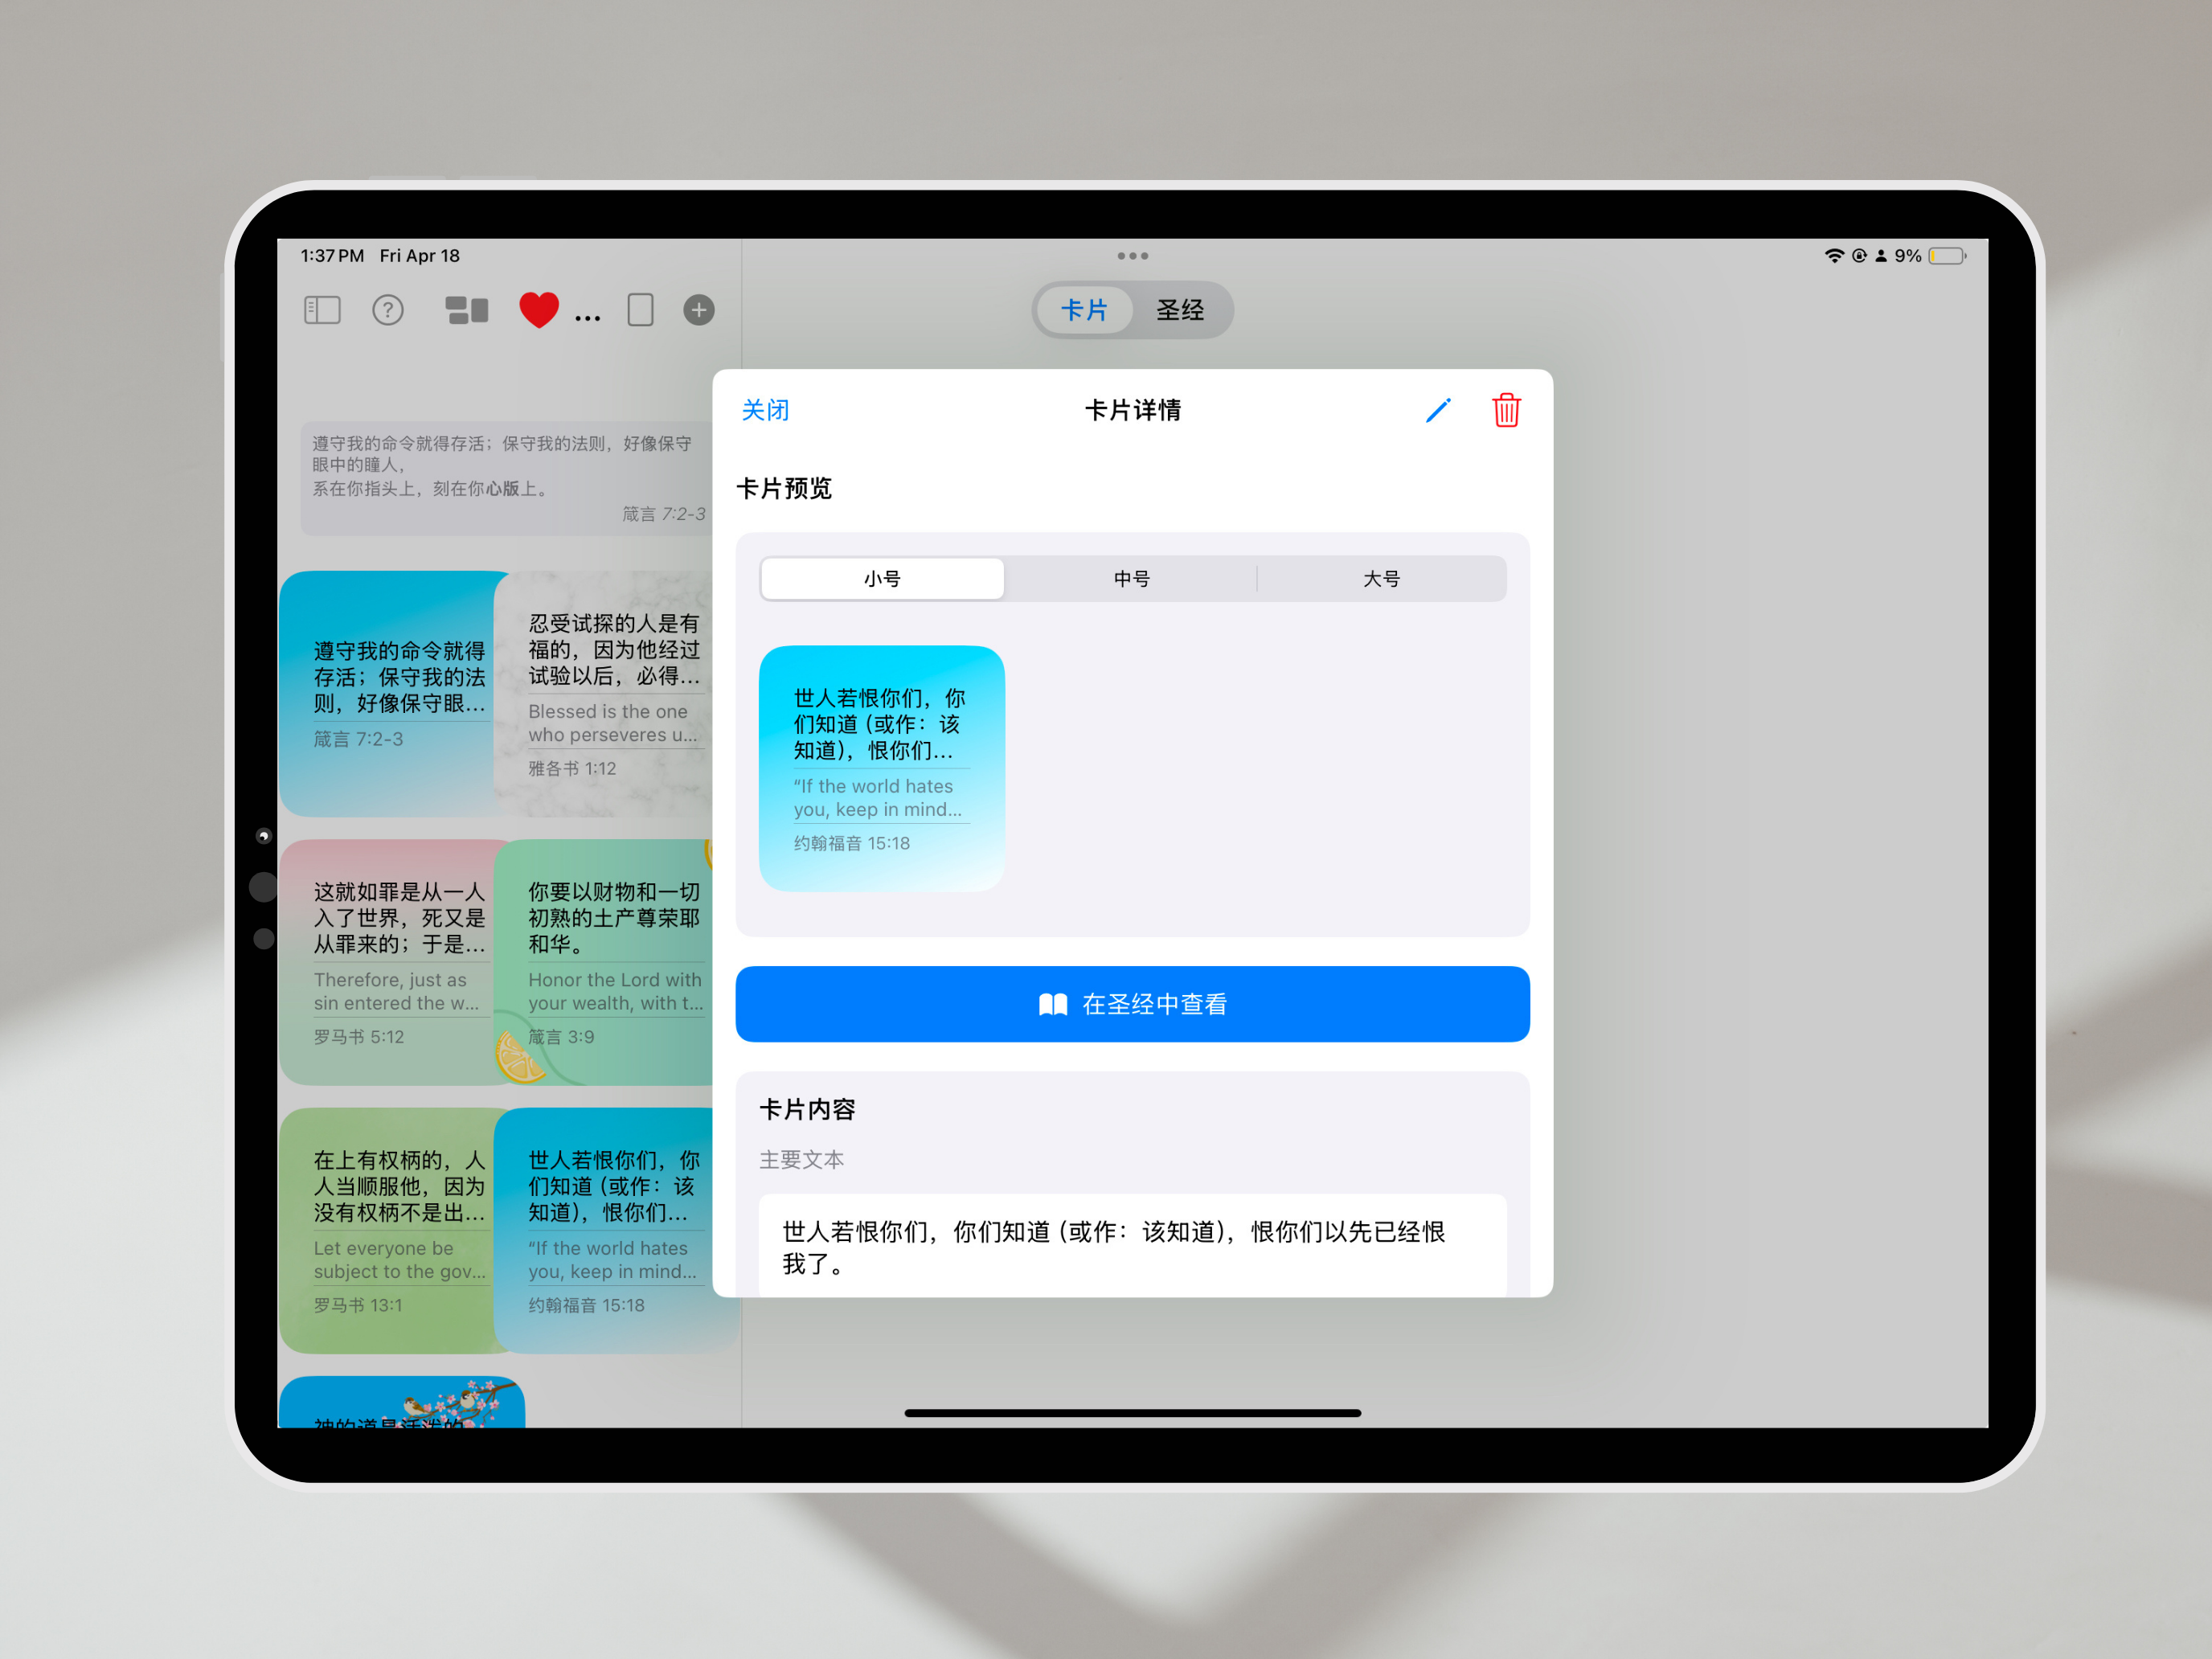Edit card with the pencil icon

point(1438,410)
